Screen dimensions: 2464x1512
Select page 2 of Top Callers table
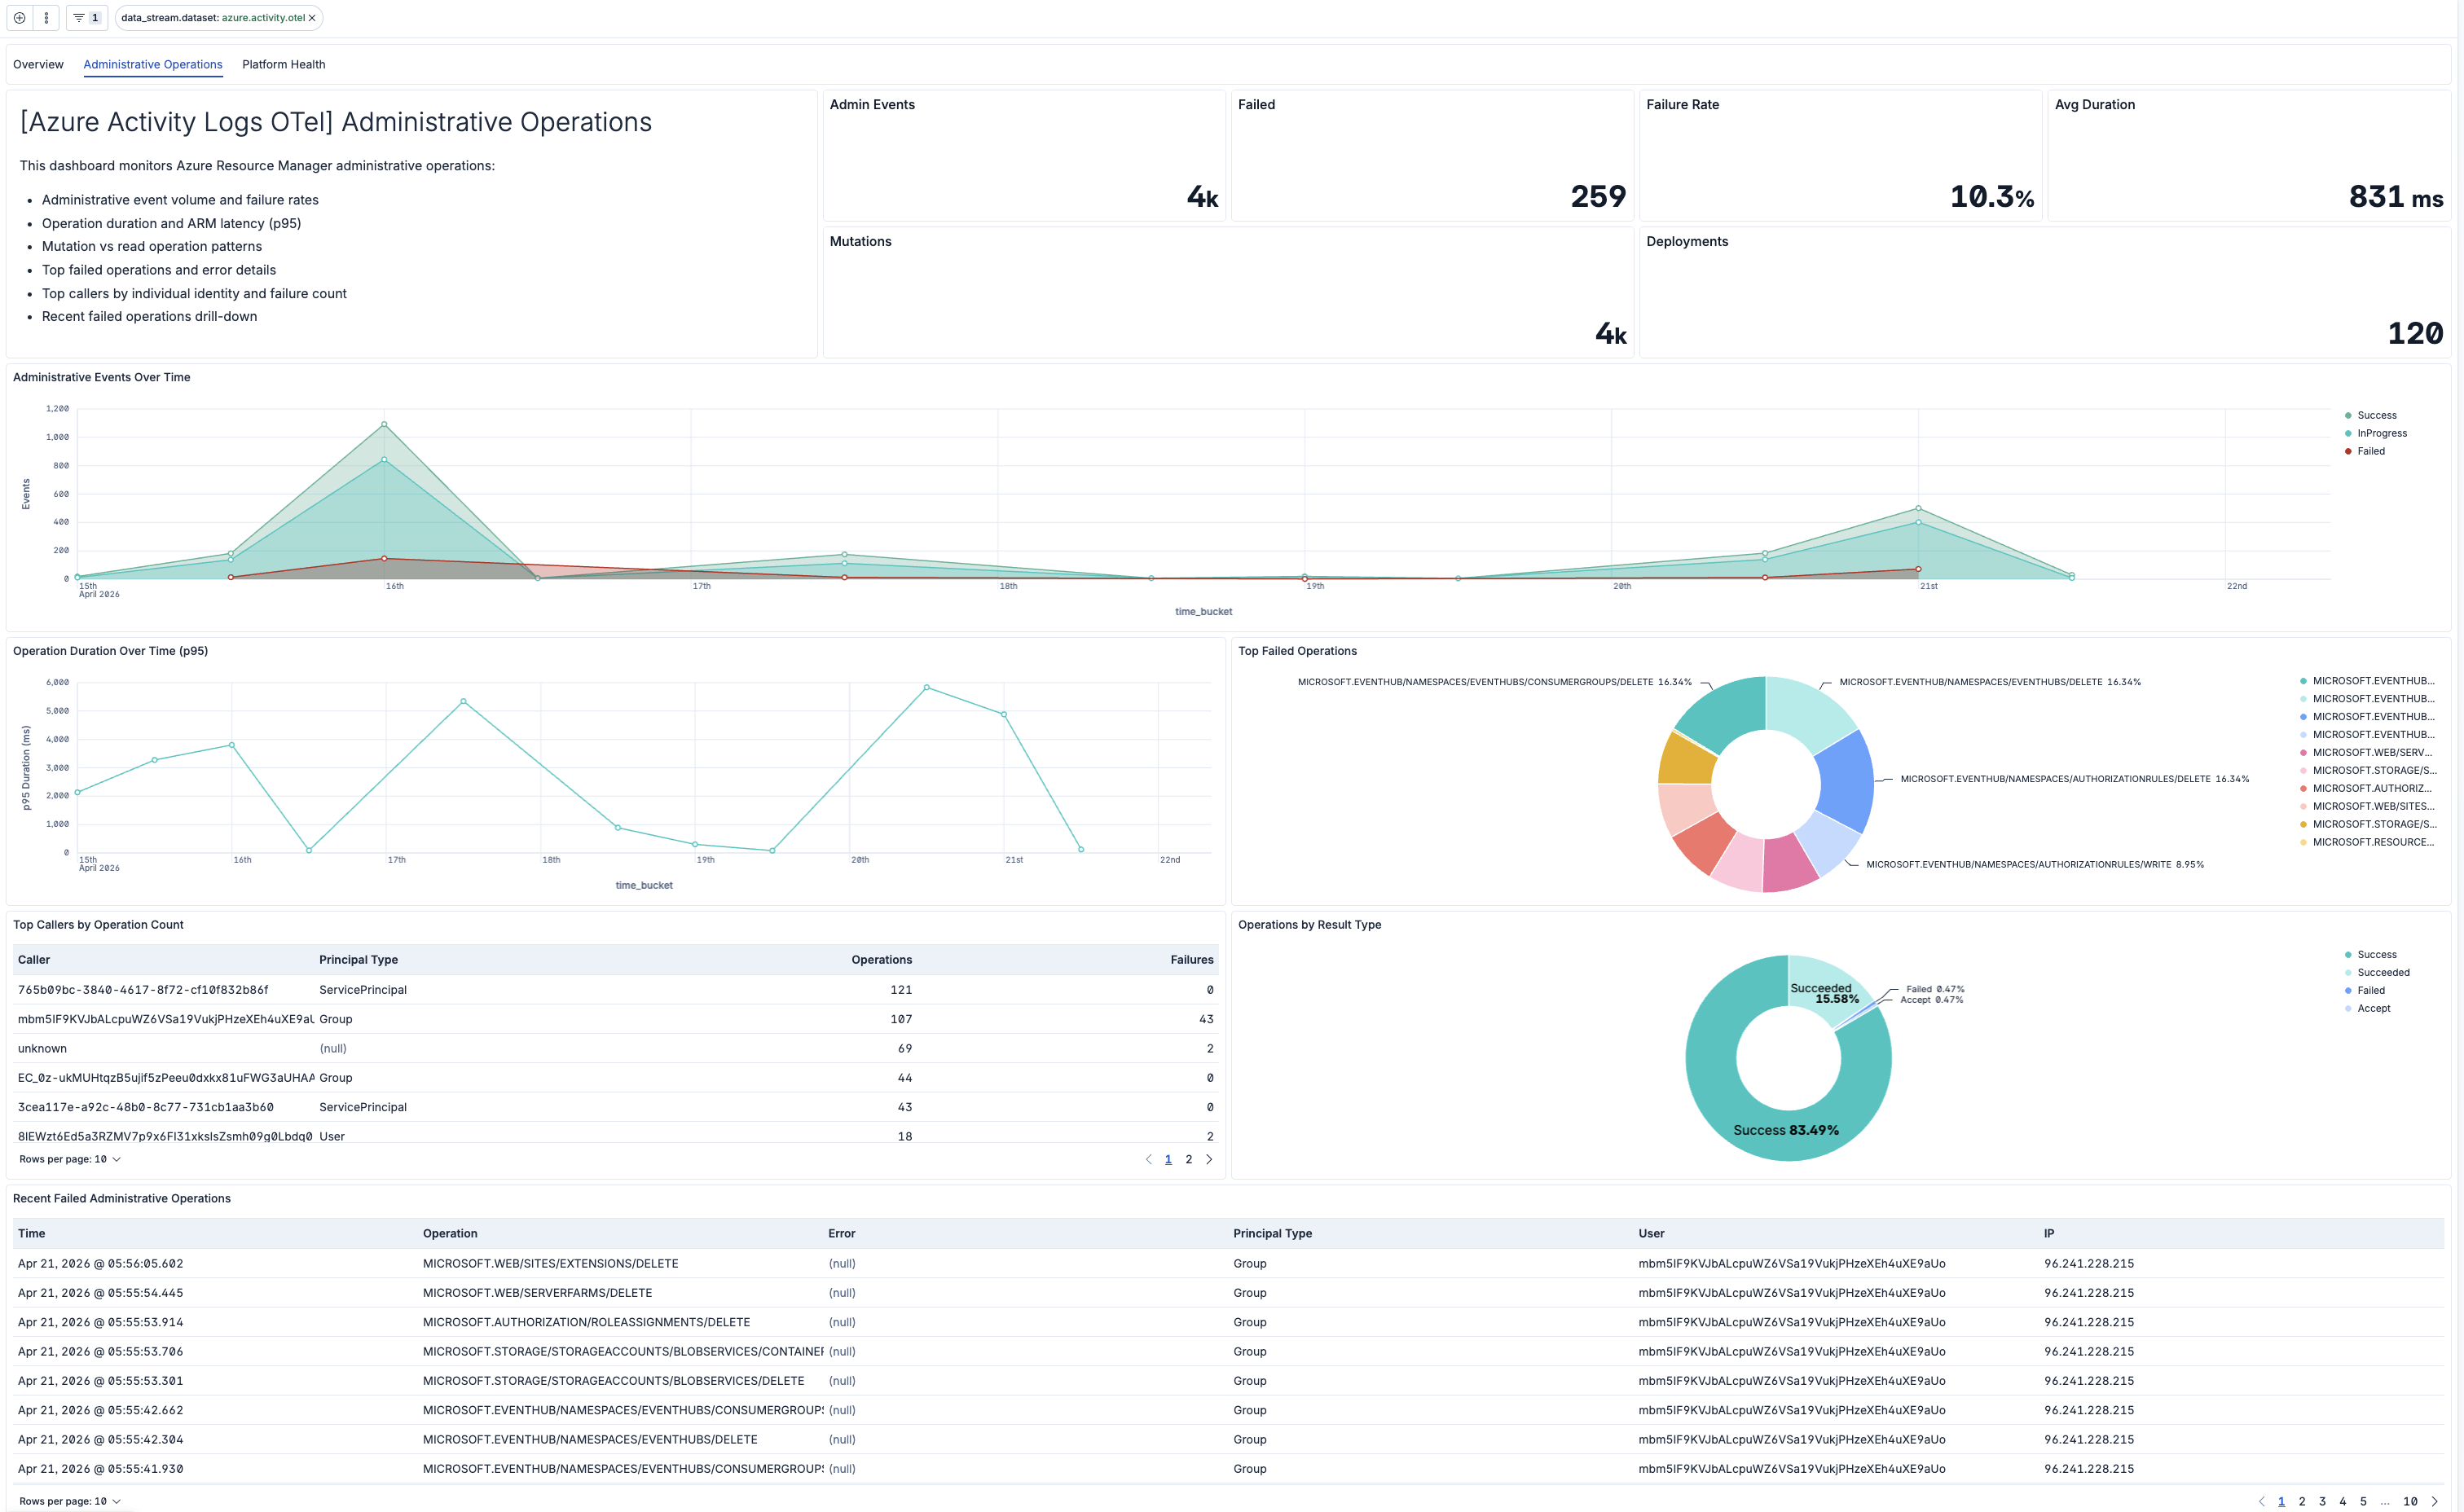(x=1189, y=1159)
